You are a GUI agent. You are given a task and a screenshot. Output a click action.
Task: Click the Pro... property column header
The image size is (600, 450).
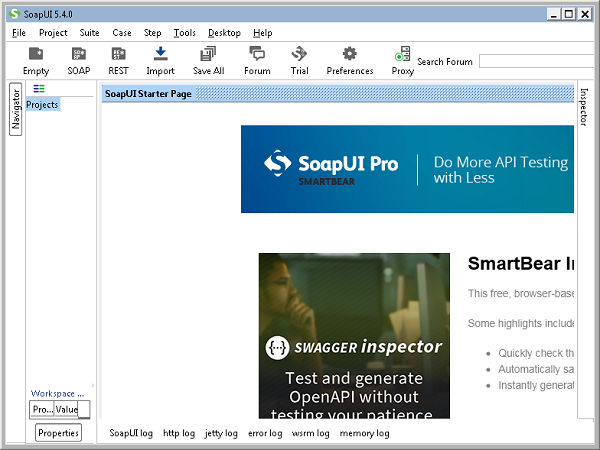click(x=42, y=409)
